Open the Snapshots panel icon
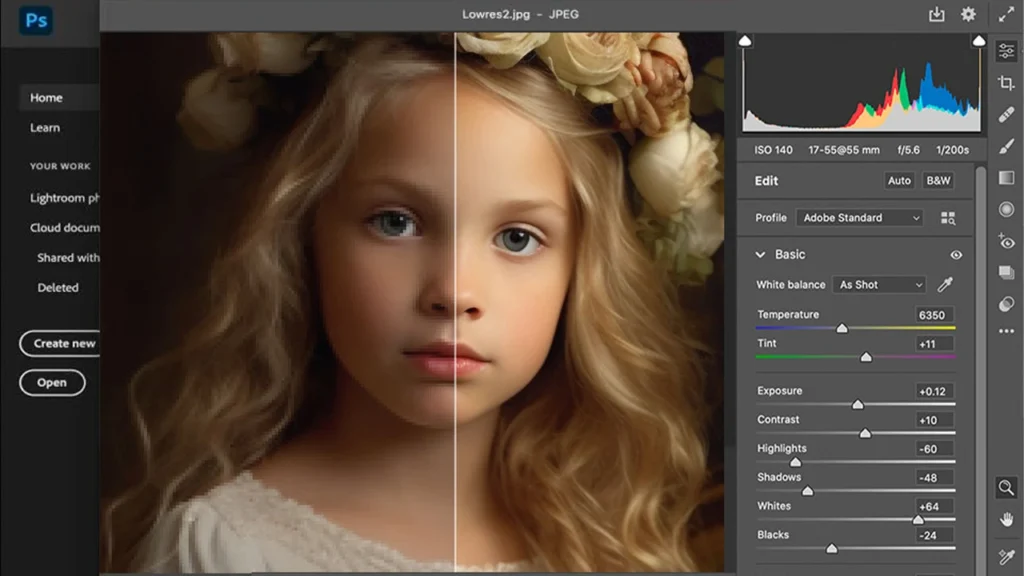 (1006, 272)
